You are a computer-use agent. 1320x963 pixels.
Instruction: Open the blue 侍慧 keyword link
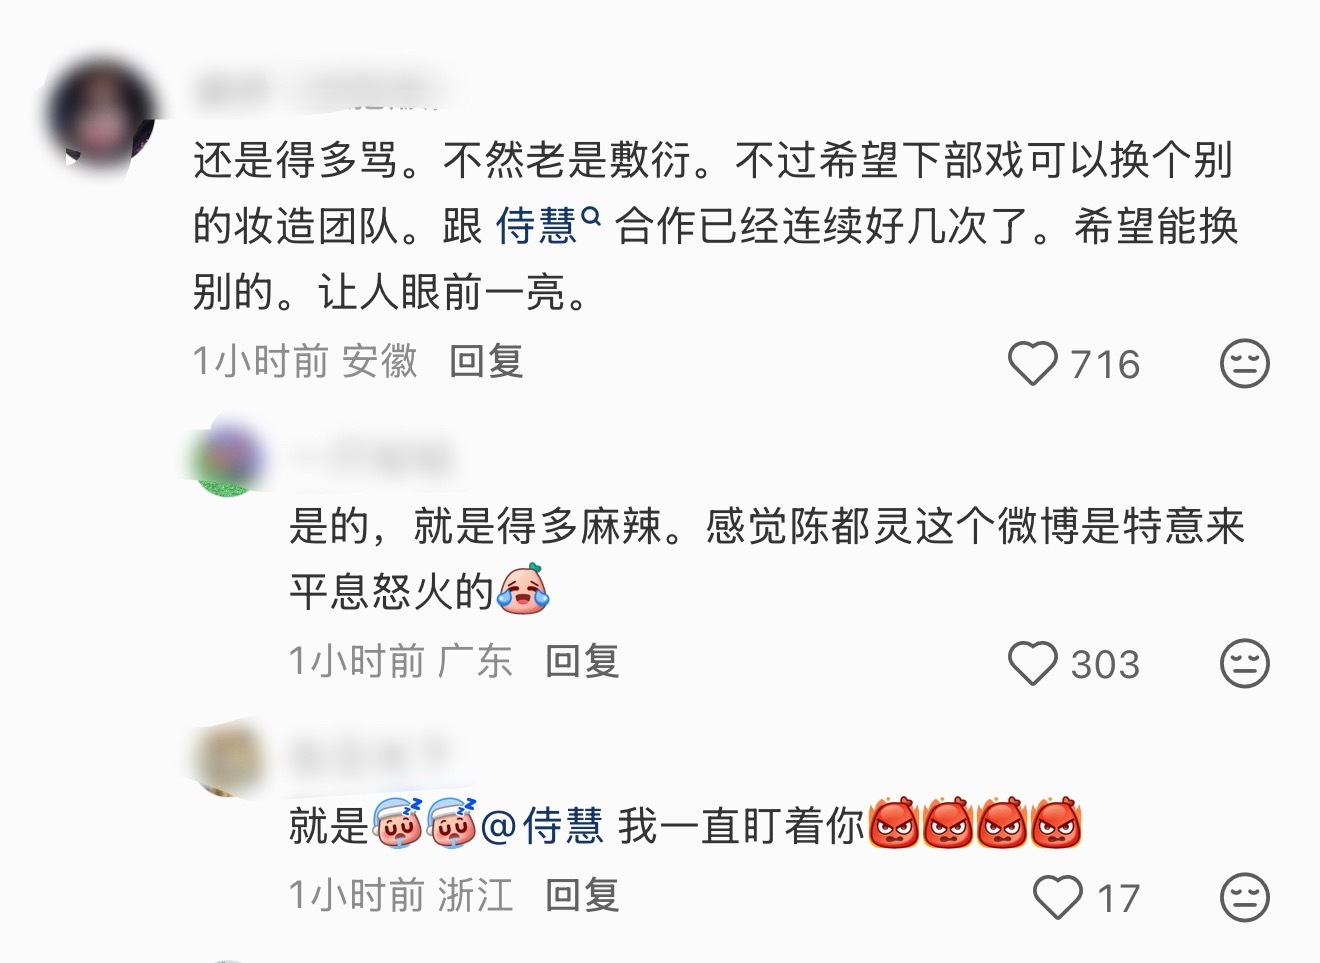[537, 226]
